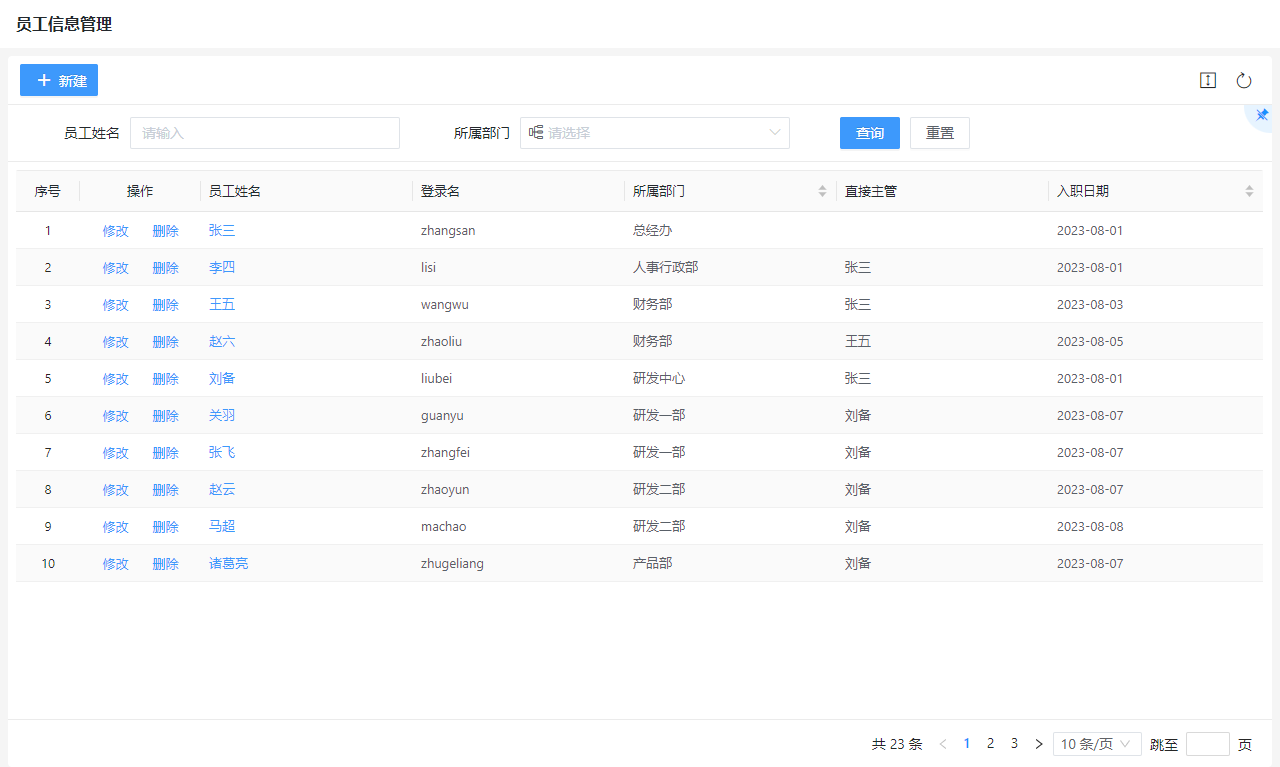Sort by 所属部门 column sort arrows
This screenshot has width=1280, height=767.
822,191
